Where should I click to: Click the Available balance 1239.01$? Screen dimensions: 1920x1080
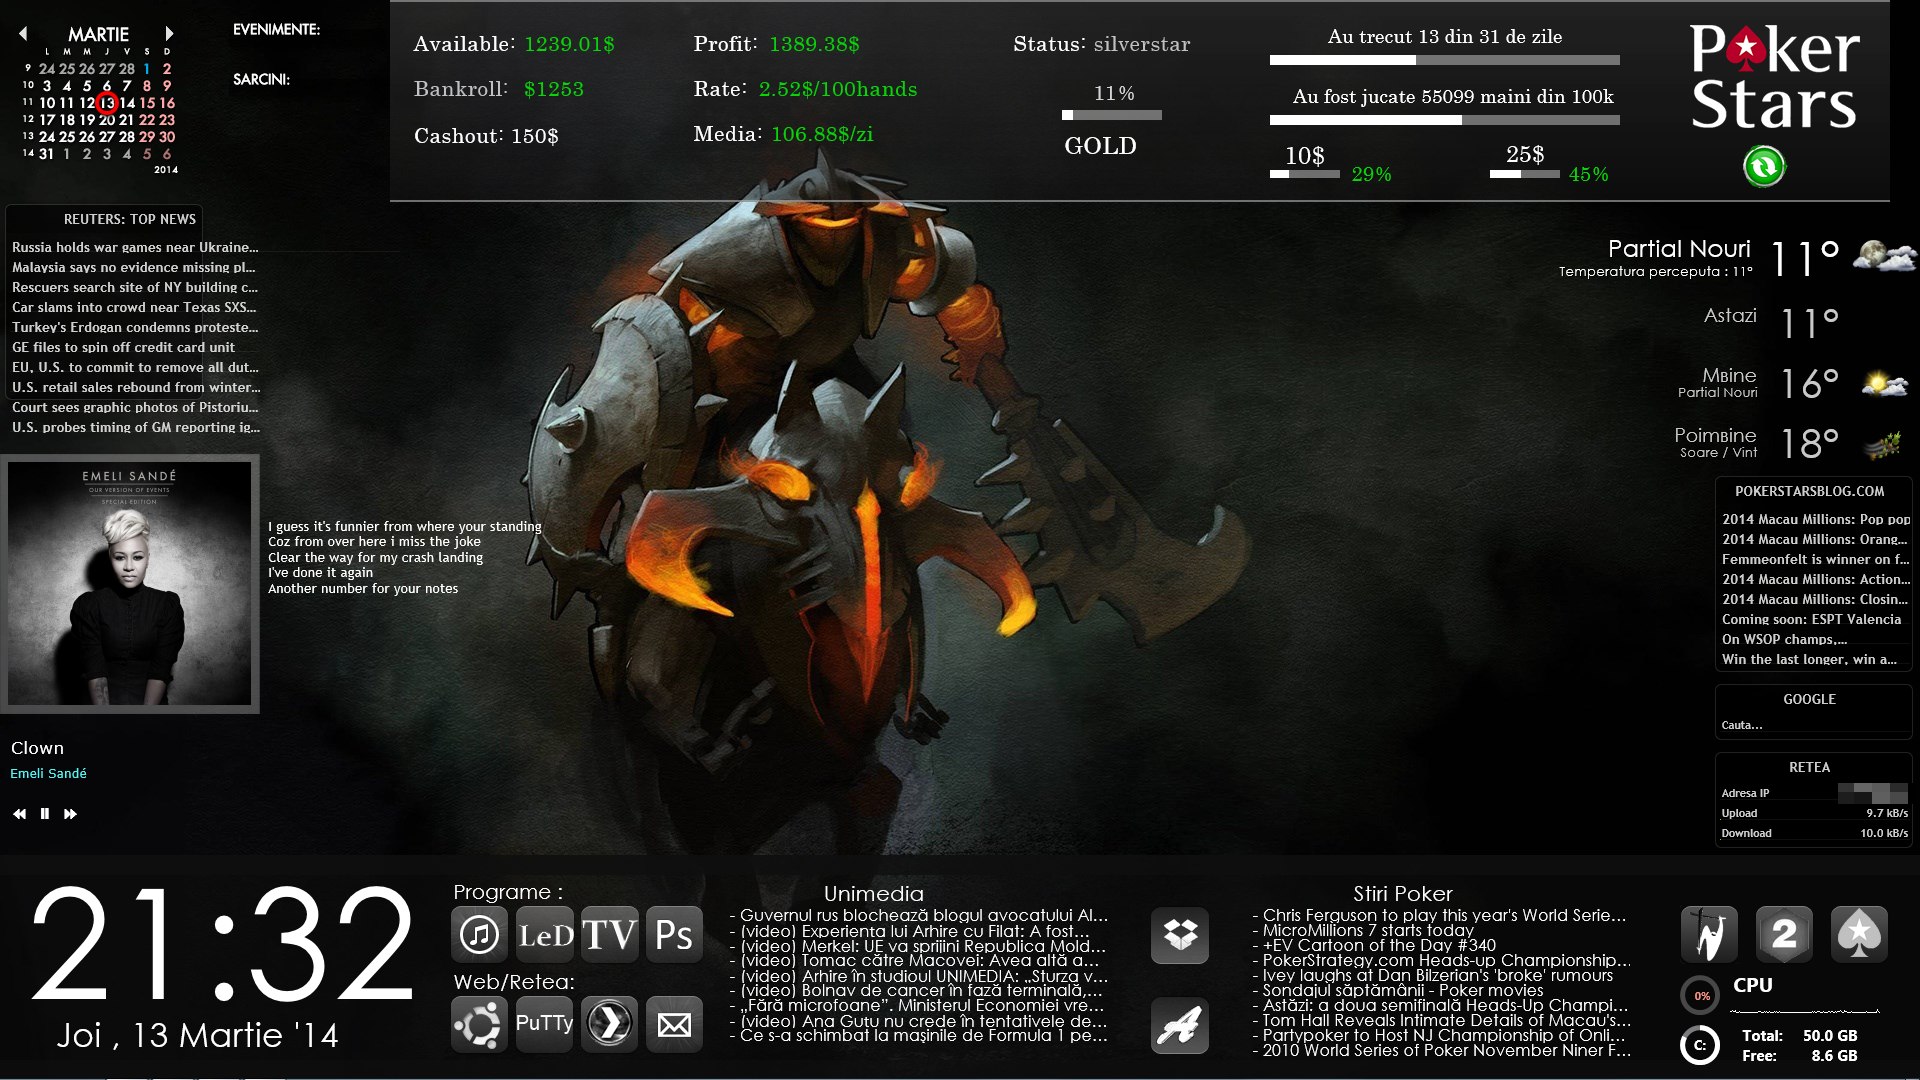tap(569, 44)
